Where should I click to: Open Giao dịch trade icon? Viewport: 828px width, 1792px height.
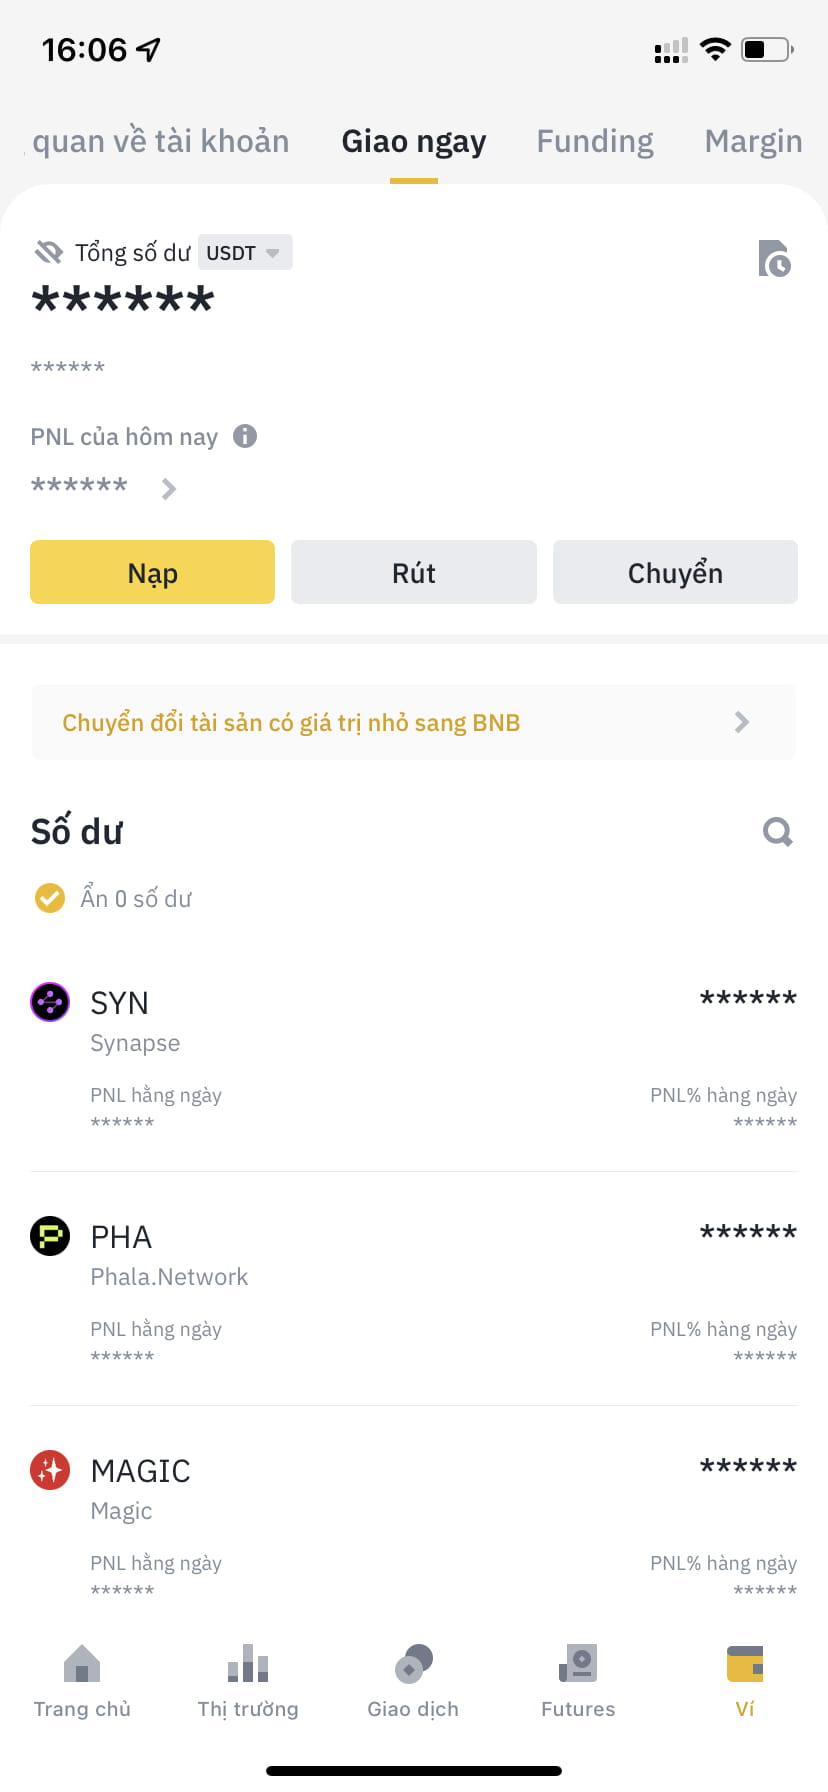pyautogui.click(x=413, y=1665)
